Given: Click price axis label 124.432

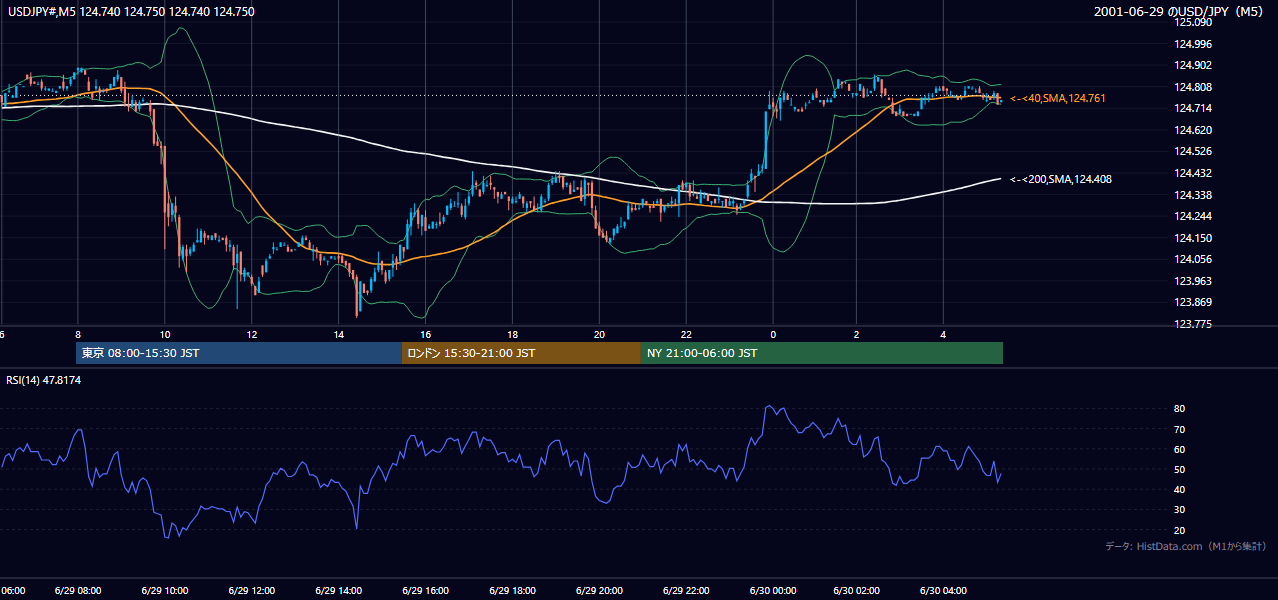Looking at the screenshot, I should click(x=1191, y=173).
